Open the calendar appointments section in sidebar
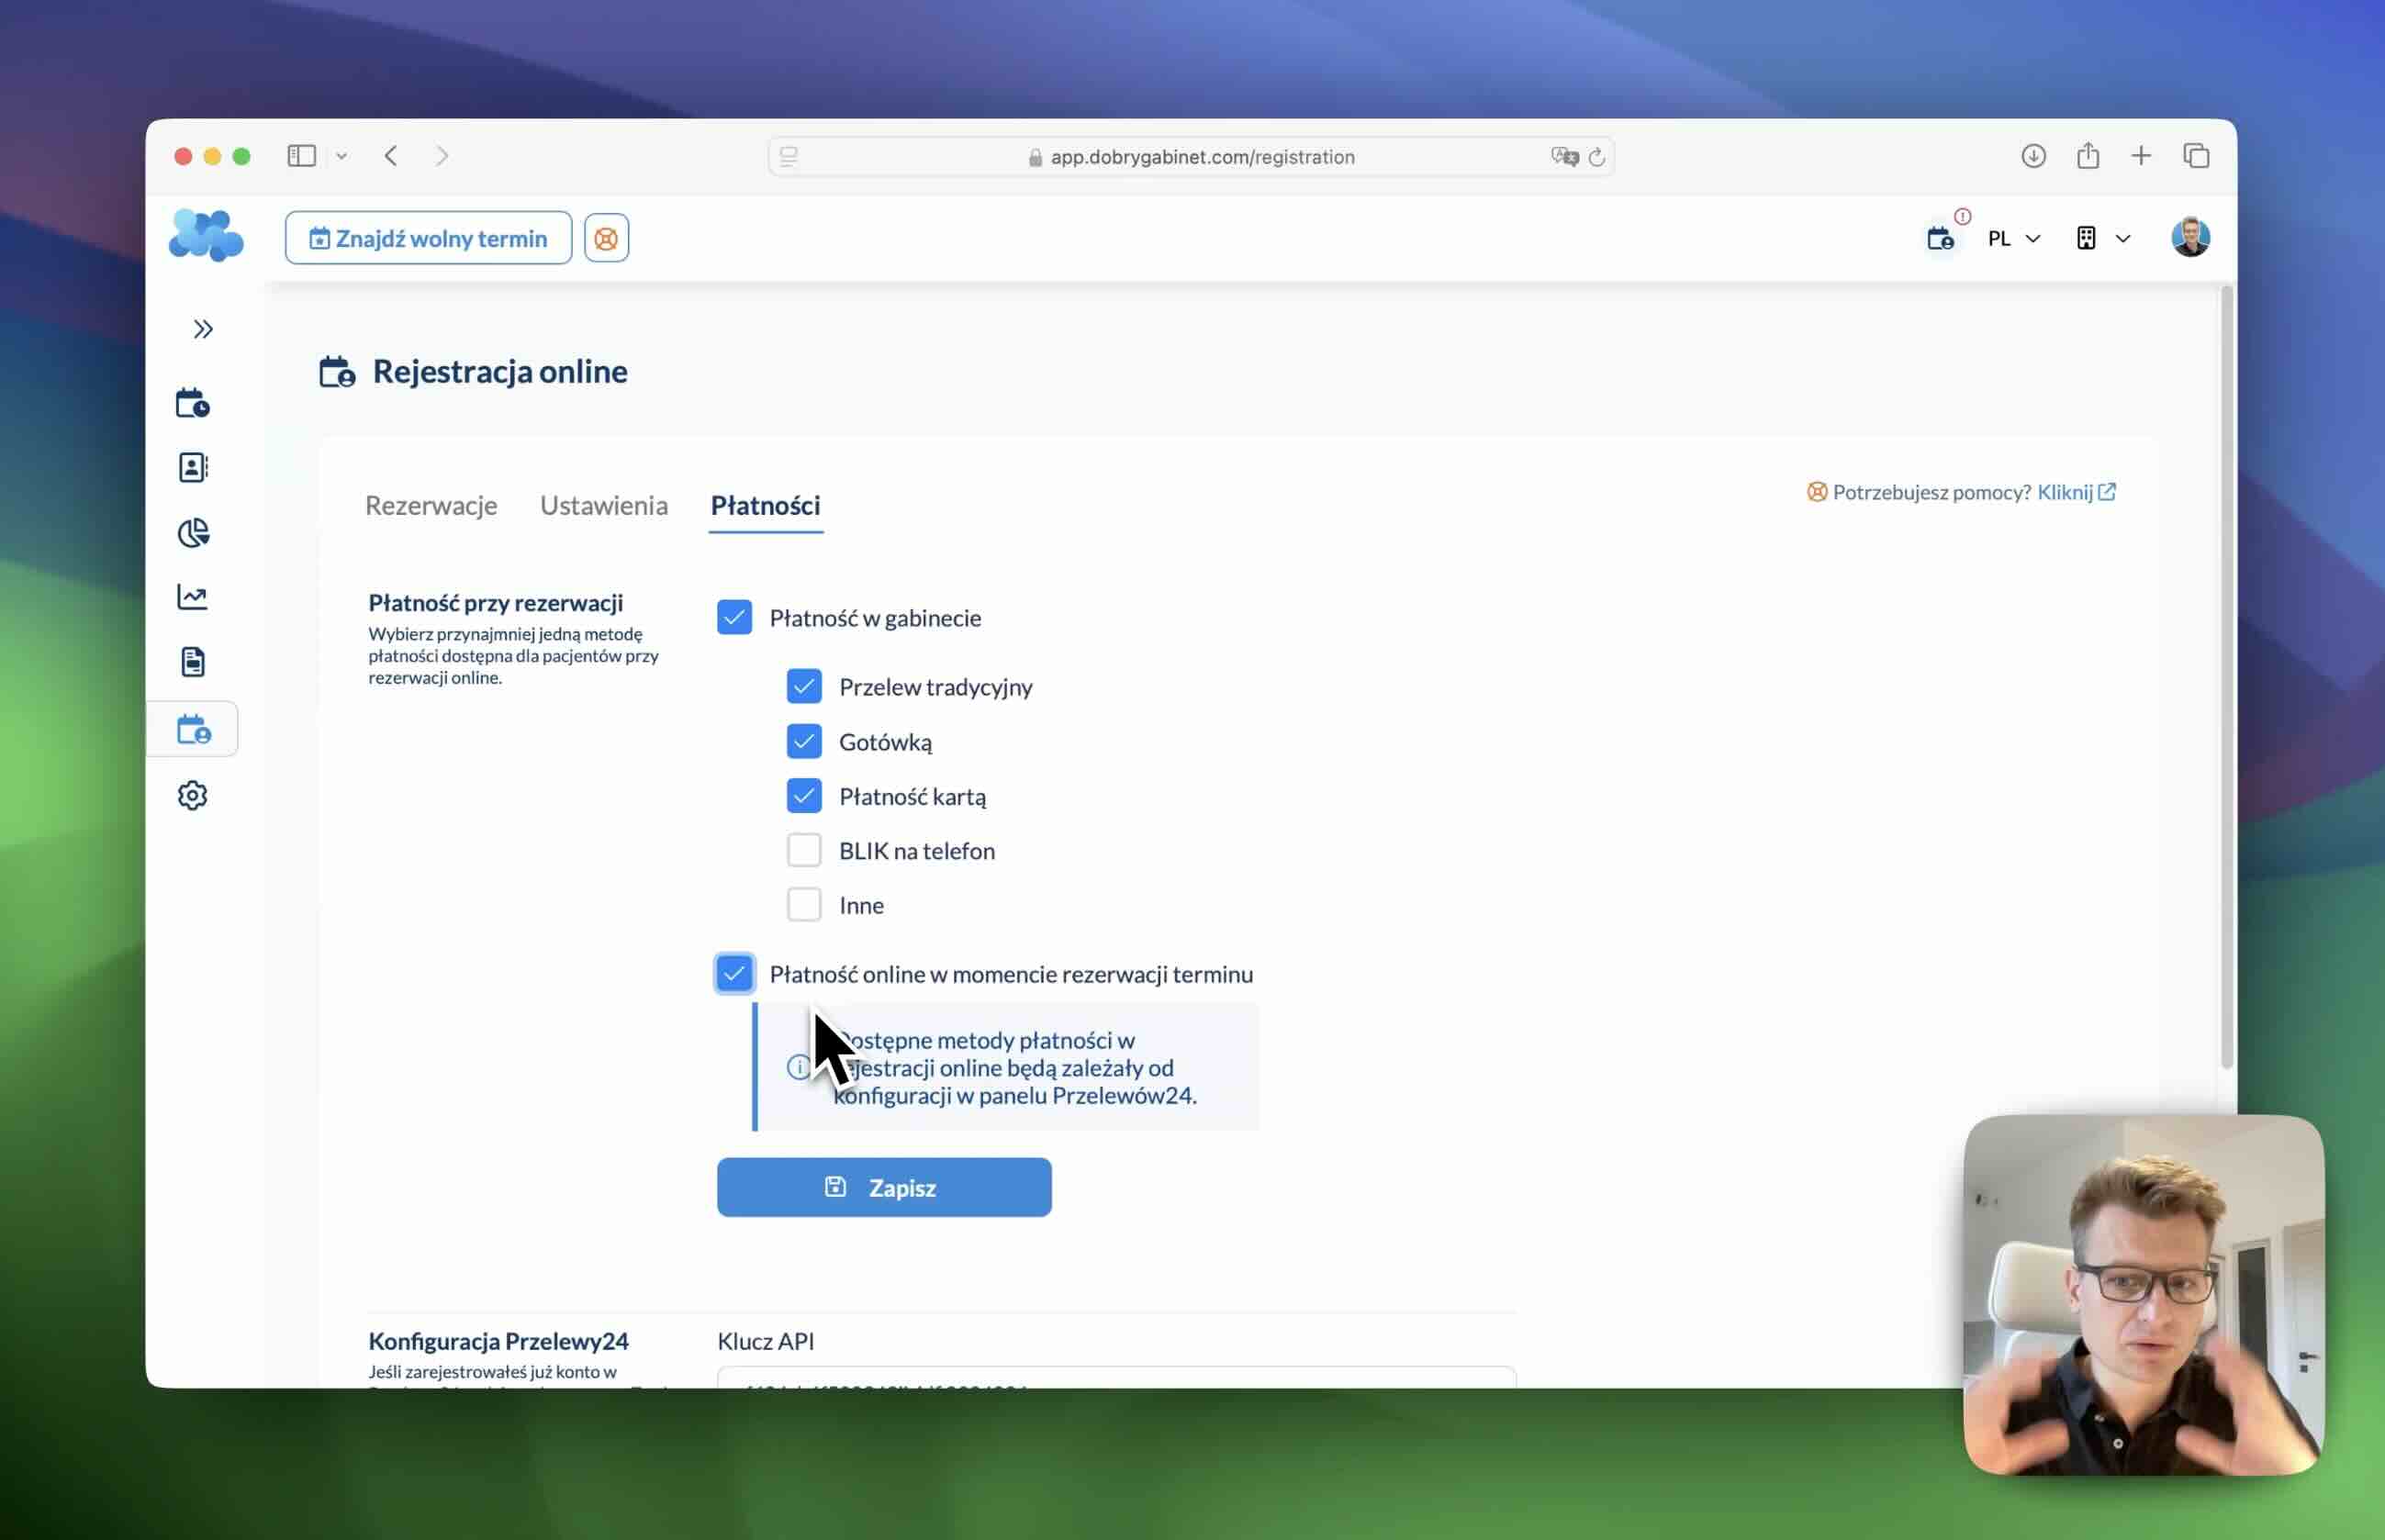The image size is (2385, 1540). (193, 402)
